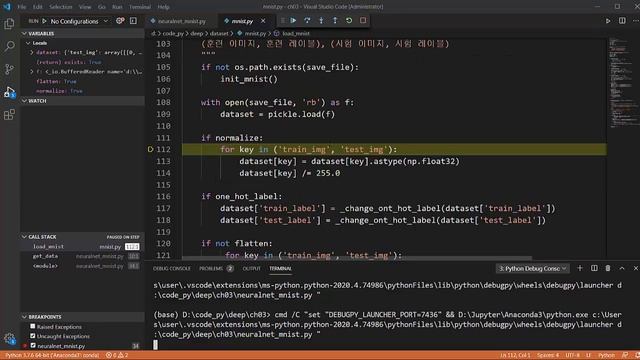Open the Search view in activity bar

(x=9, y=46)
